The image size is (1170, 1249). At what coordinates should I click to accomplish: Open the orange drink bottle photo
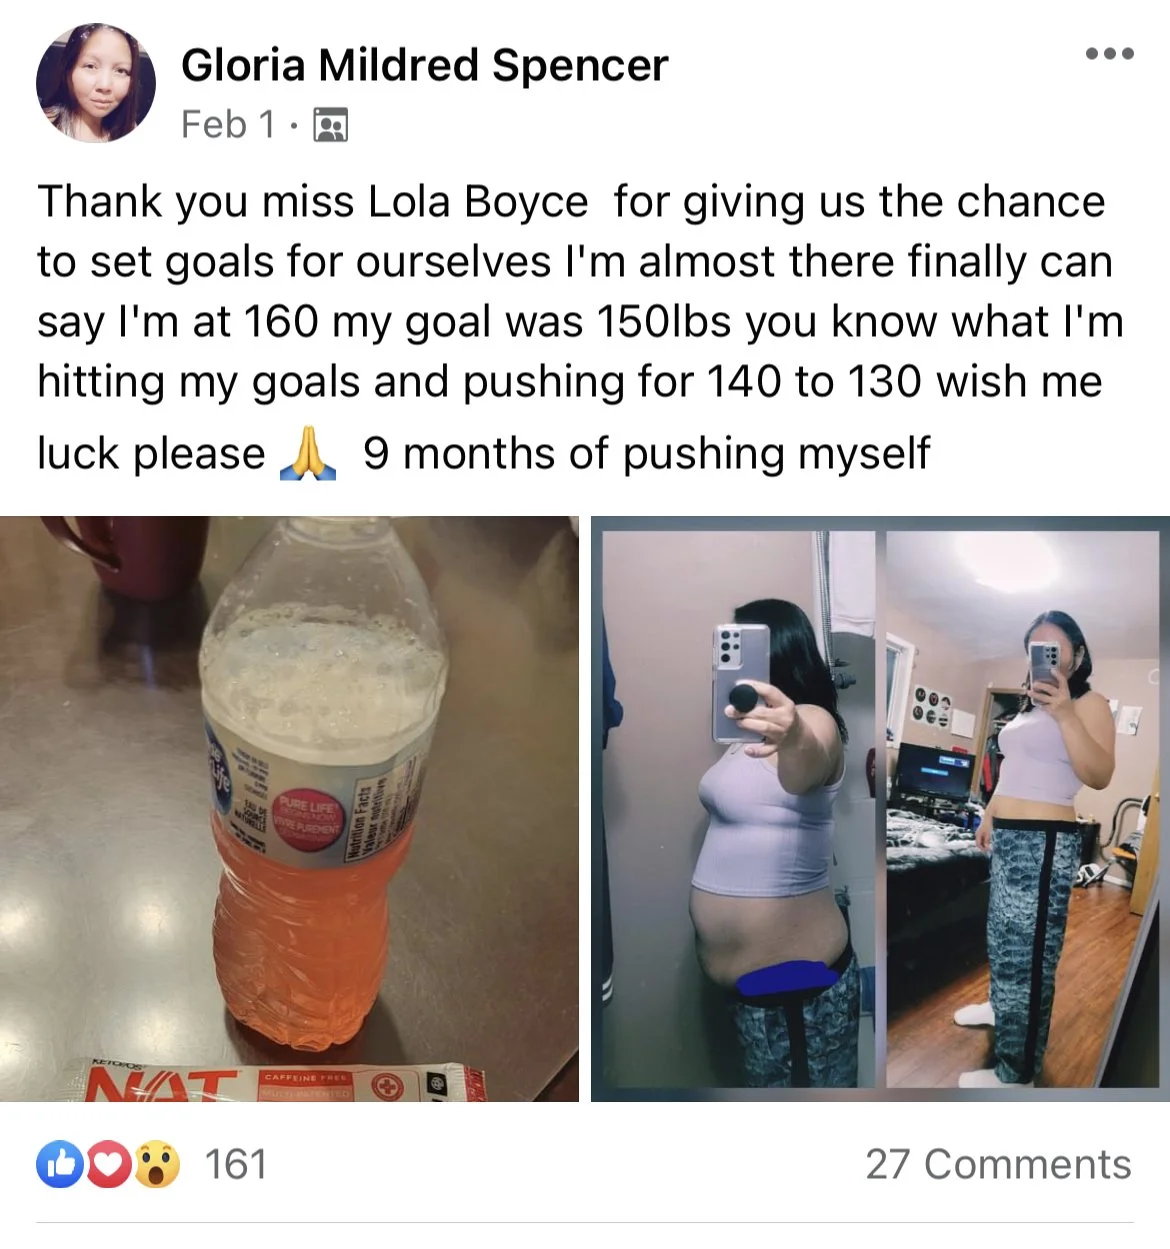pos(289,809)
